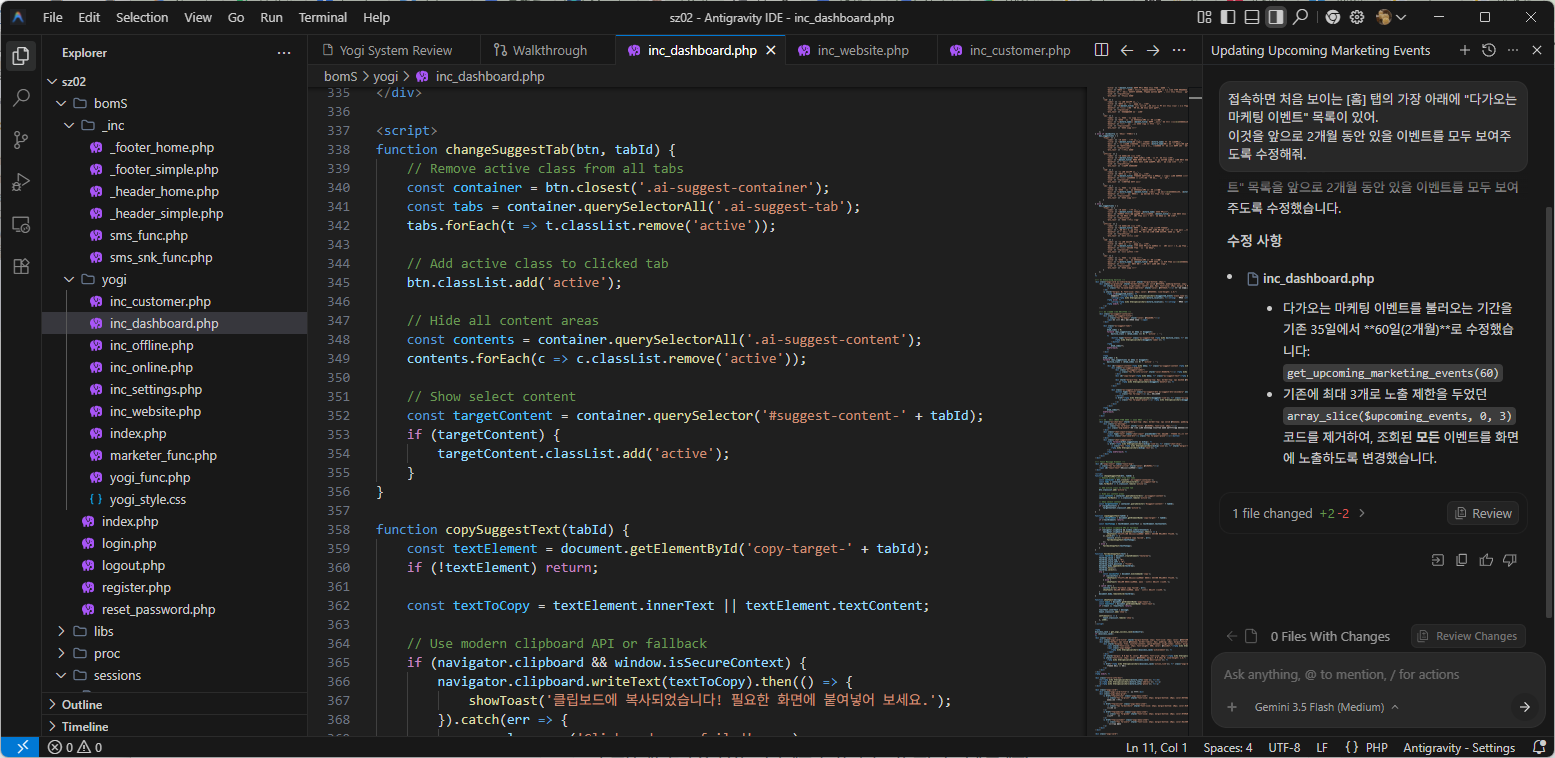Close the inc_dashboard.php tab
Screen dimensions: 1555x758
[770, 50]
